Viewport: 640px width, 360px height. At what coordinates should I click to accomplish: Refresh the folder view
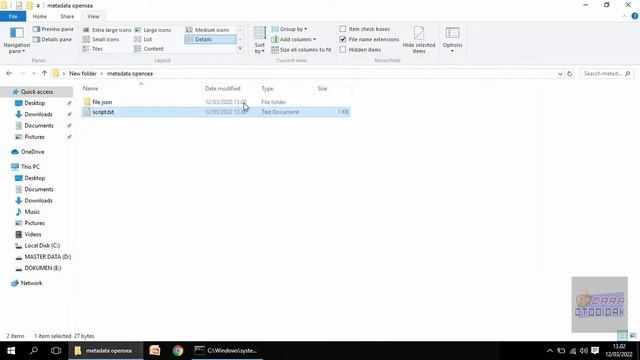[570, 74]
